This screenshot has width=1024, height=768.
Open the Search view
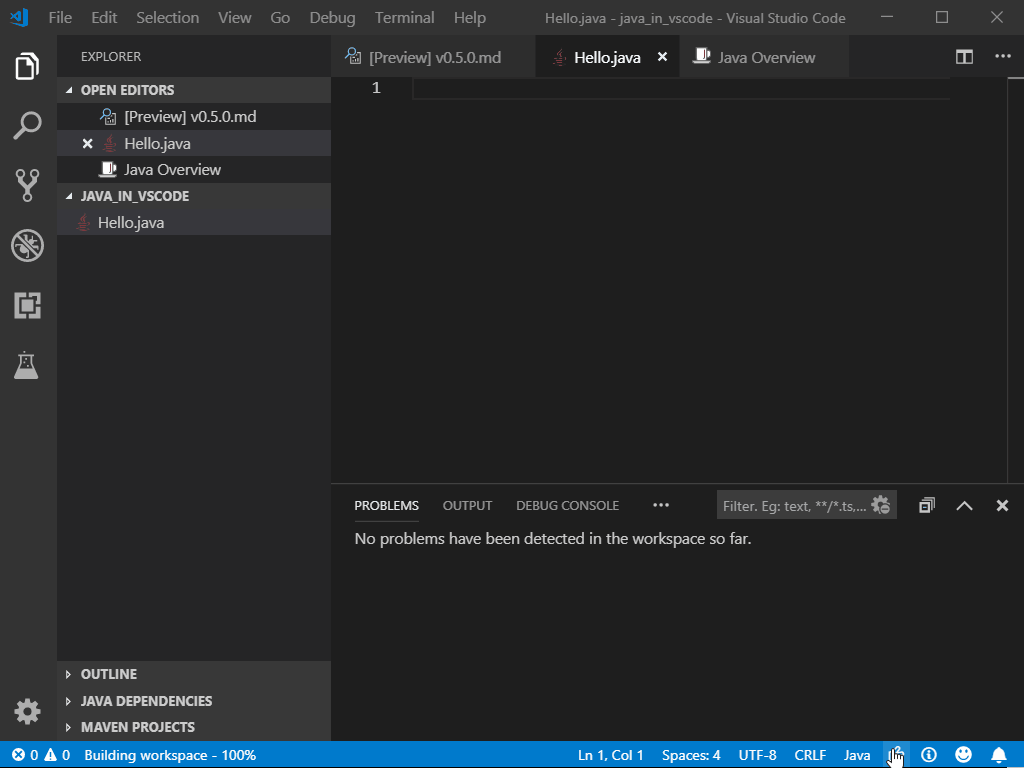(27, 125)
